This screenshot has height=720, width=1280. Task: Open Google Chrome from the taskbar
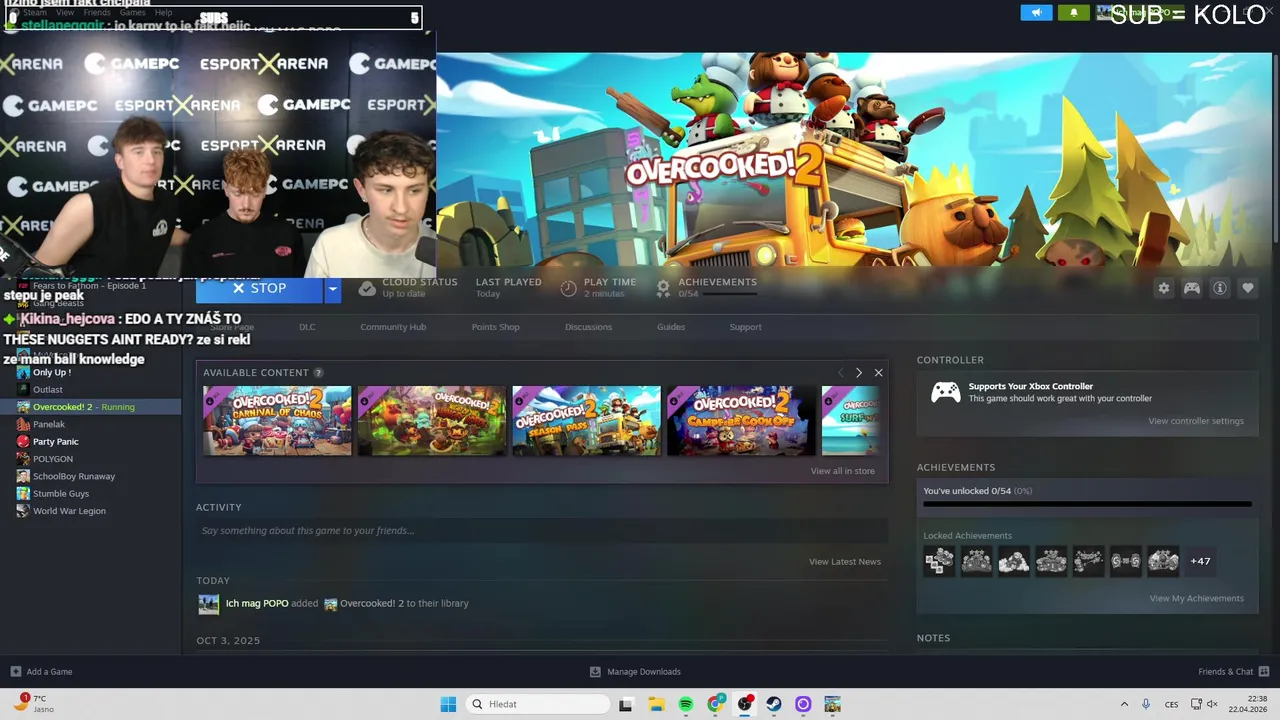point(715,704)
